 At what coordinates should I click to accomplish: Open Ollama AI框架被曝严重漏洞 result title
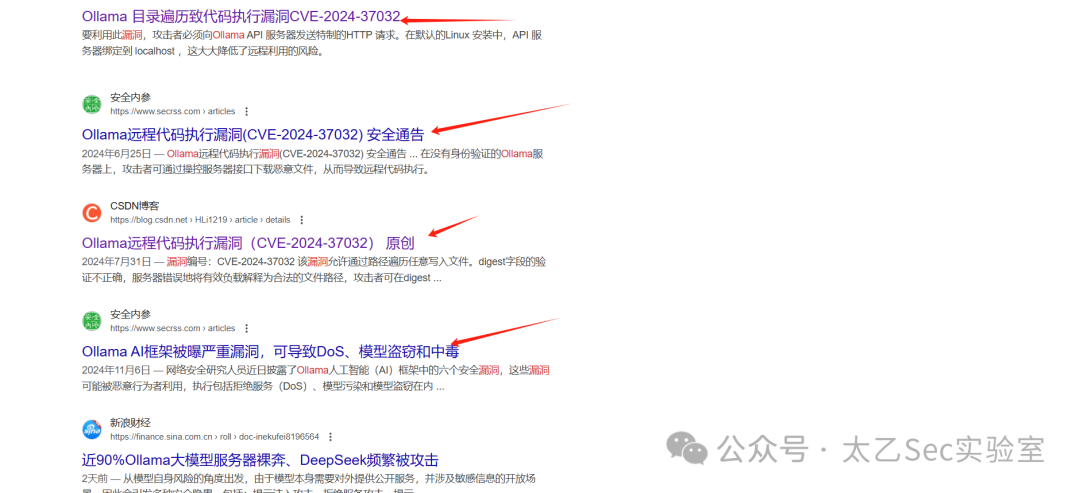[270, 352]
